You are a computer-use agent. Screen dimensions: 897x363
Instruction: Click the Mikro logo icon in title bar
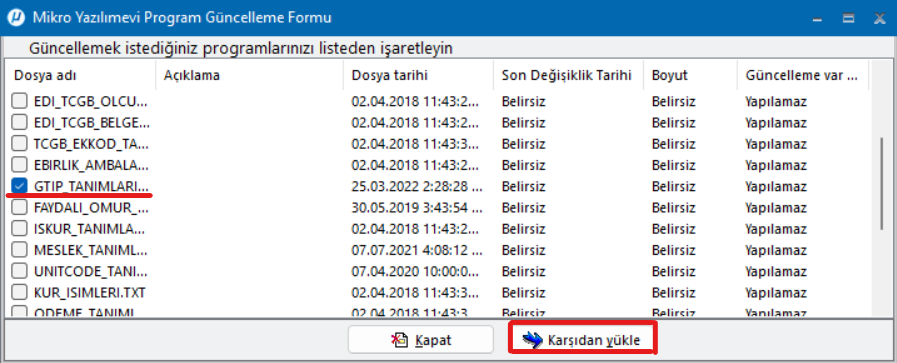[15, 18]
